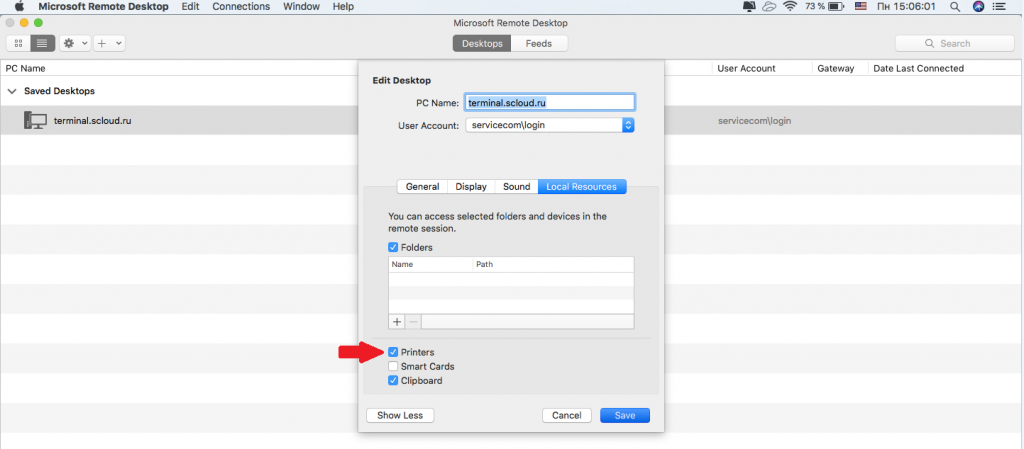Viewport: 1024px width, 449px height.
Task: Select the Feeds segment
Action: tap(539, 44)
